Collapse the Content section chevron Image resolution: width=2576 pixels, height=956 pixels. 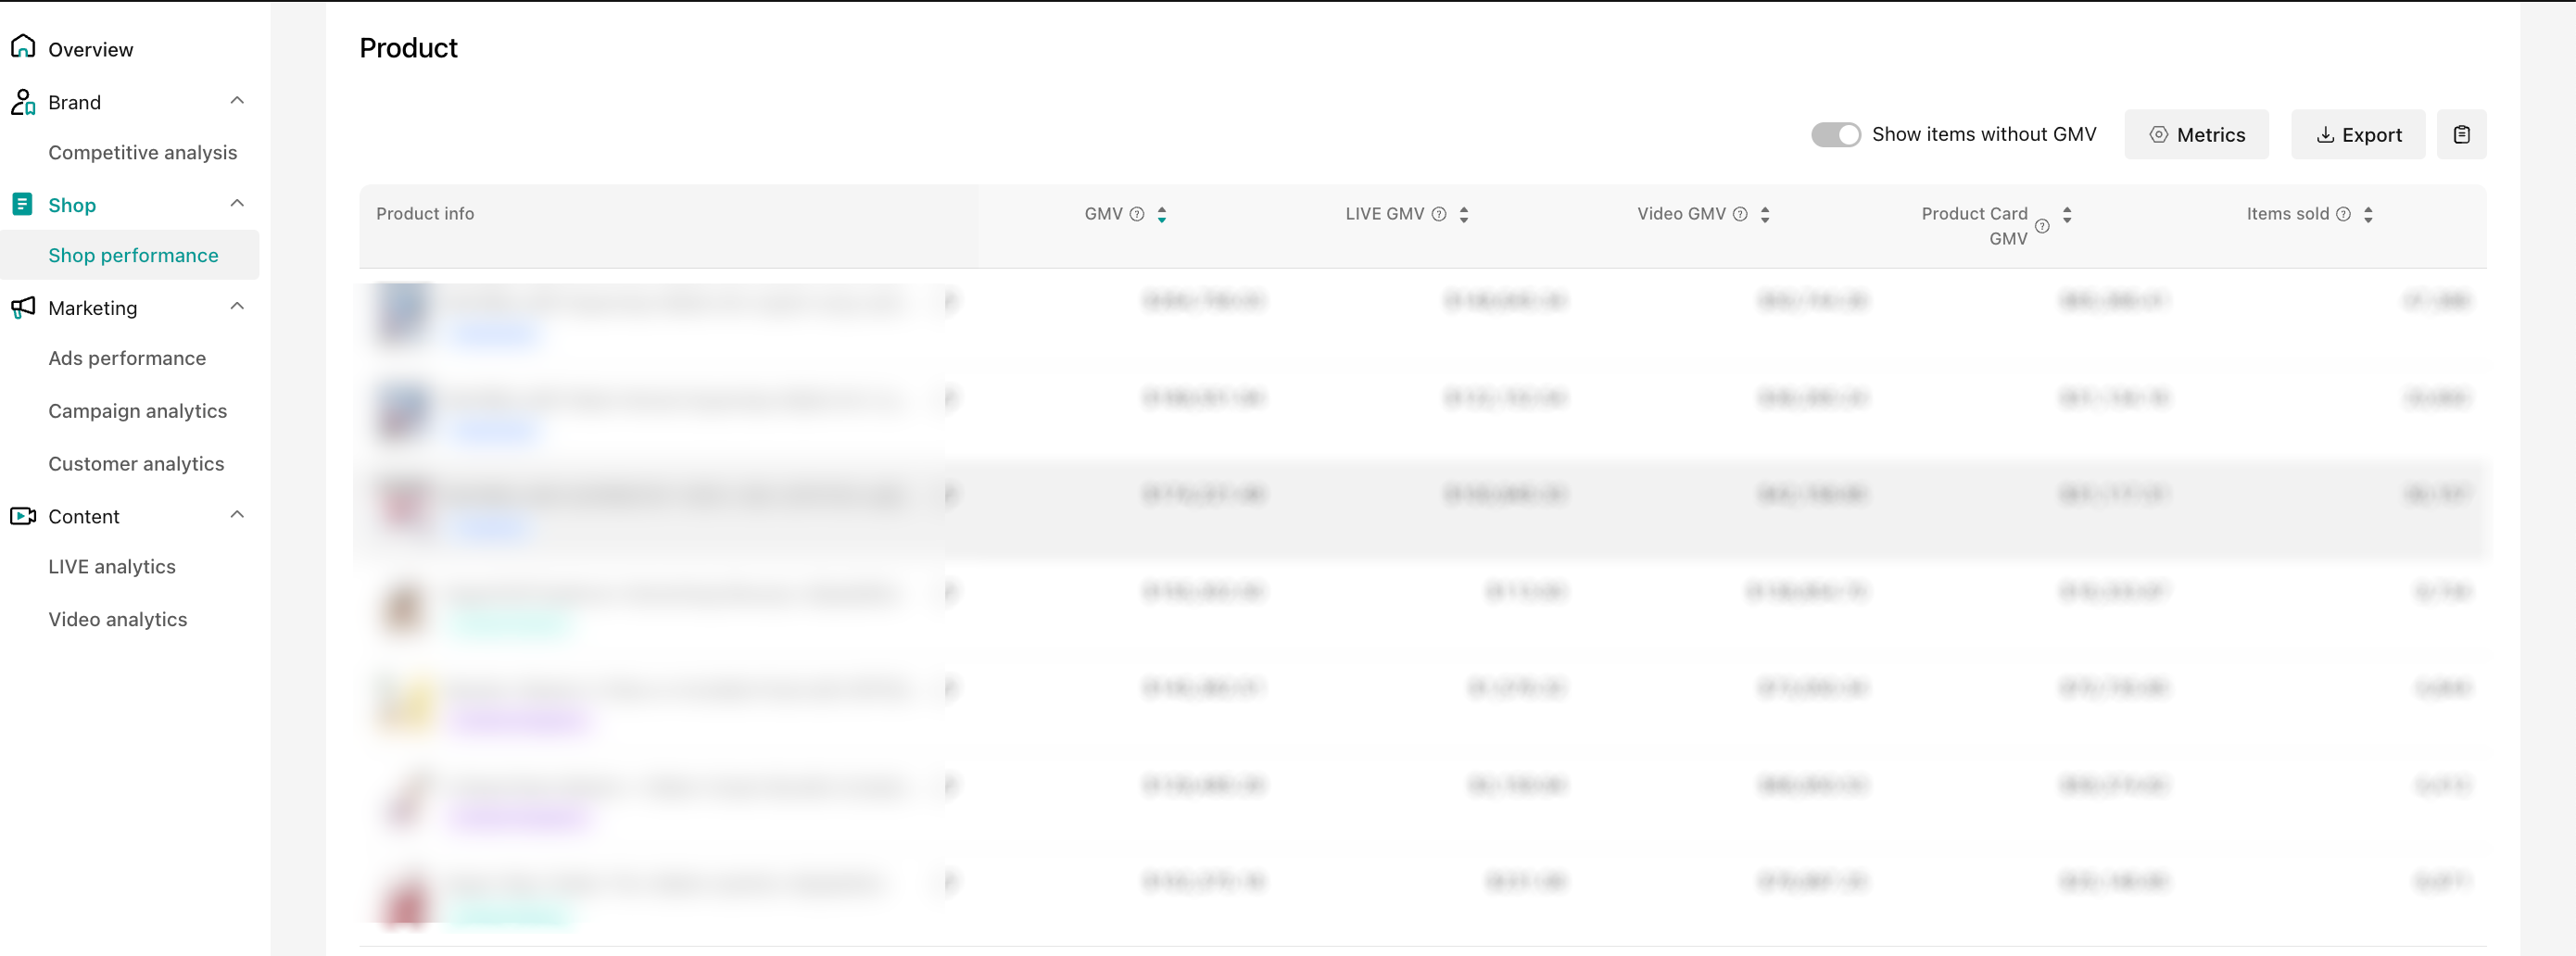tap(237, 515)
